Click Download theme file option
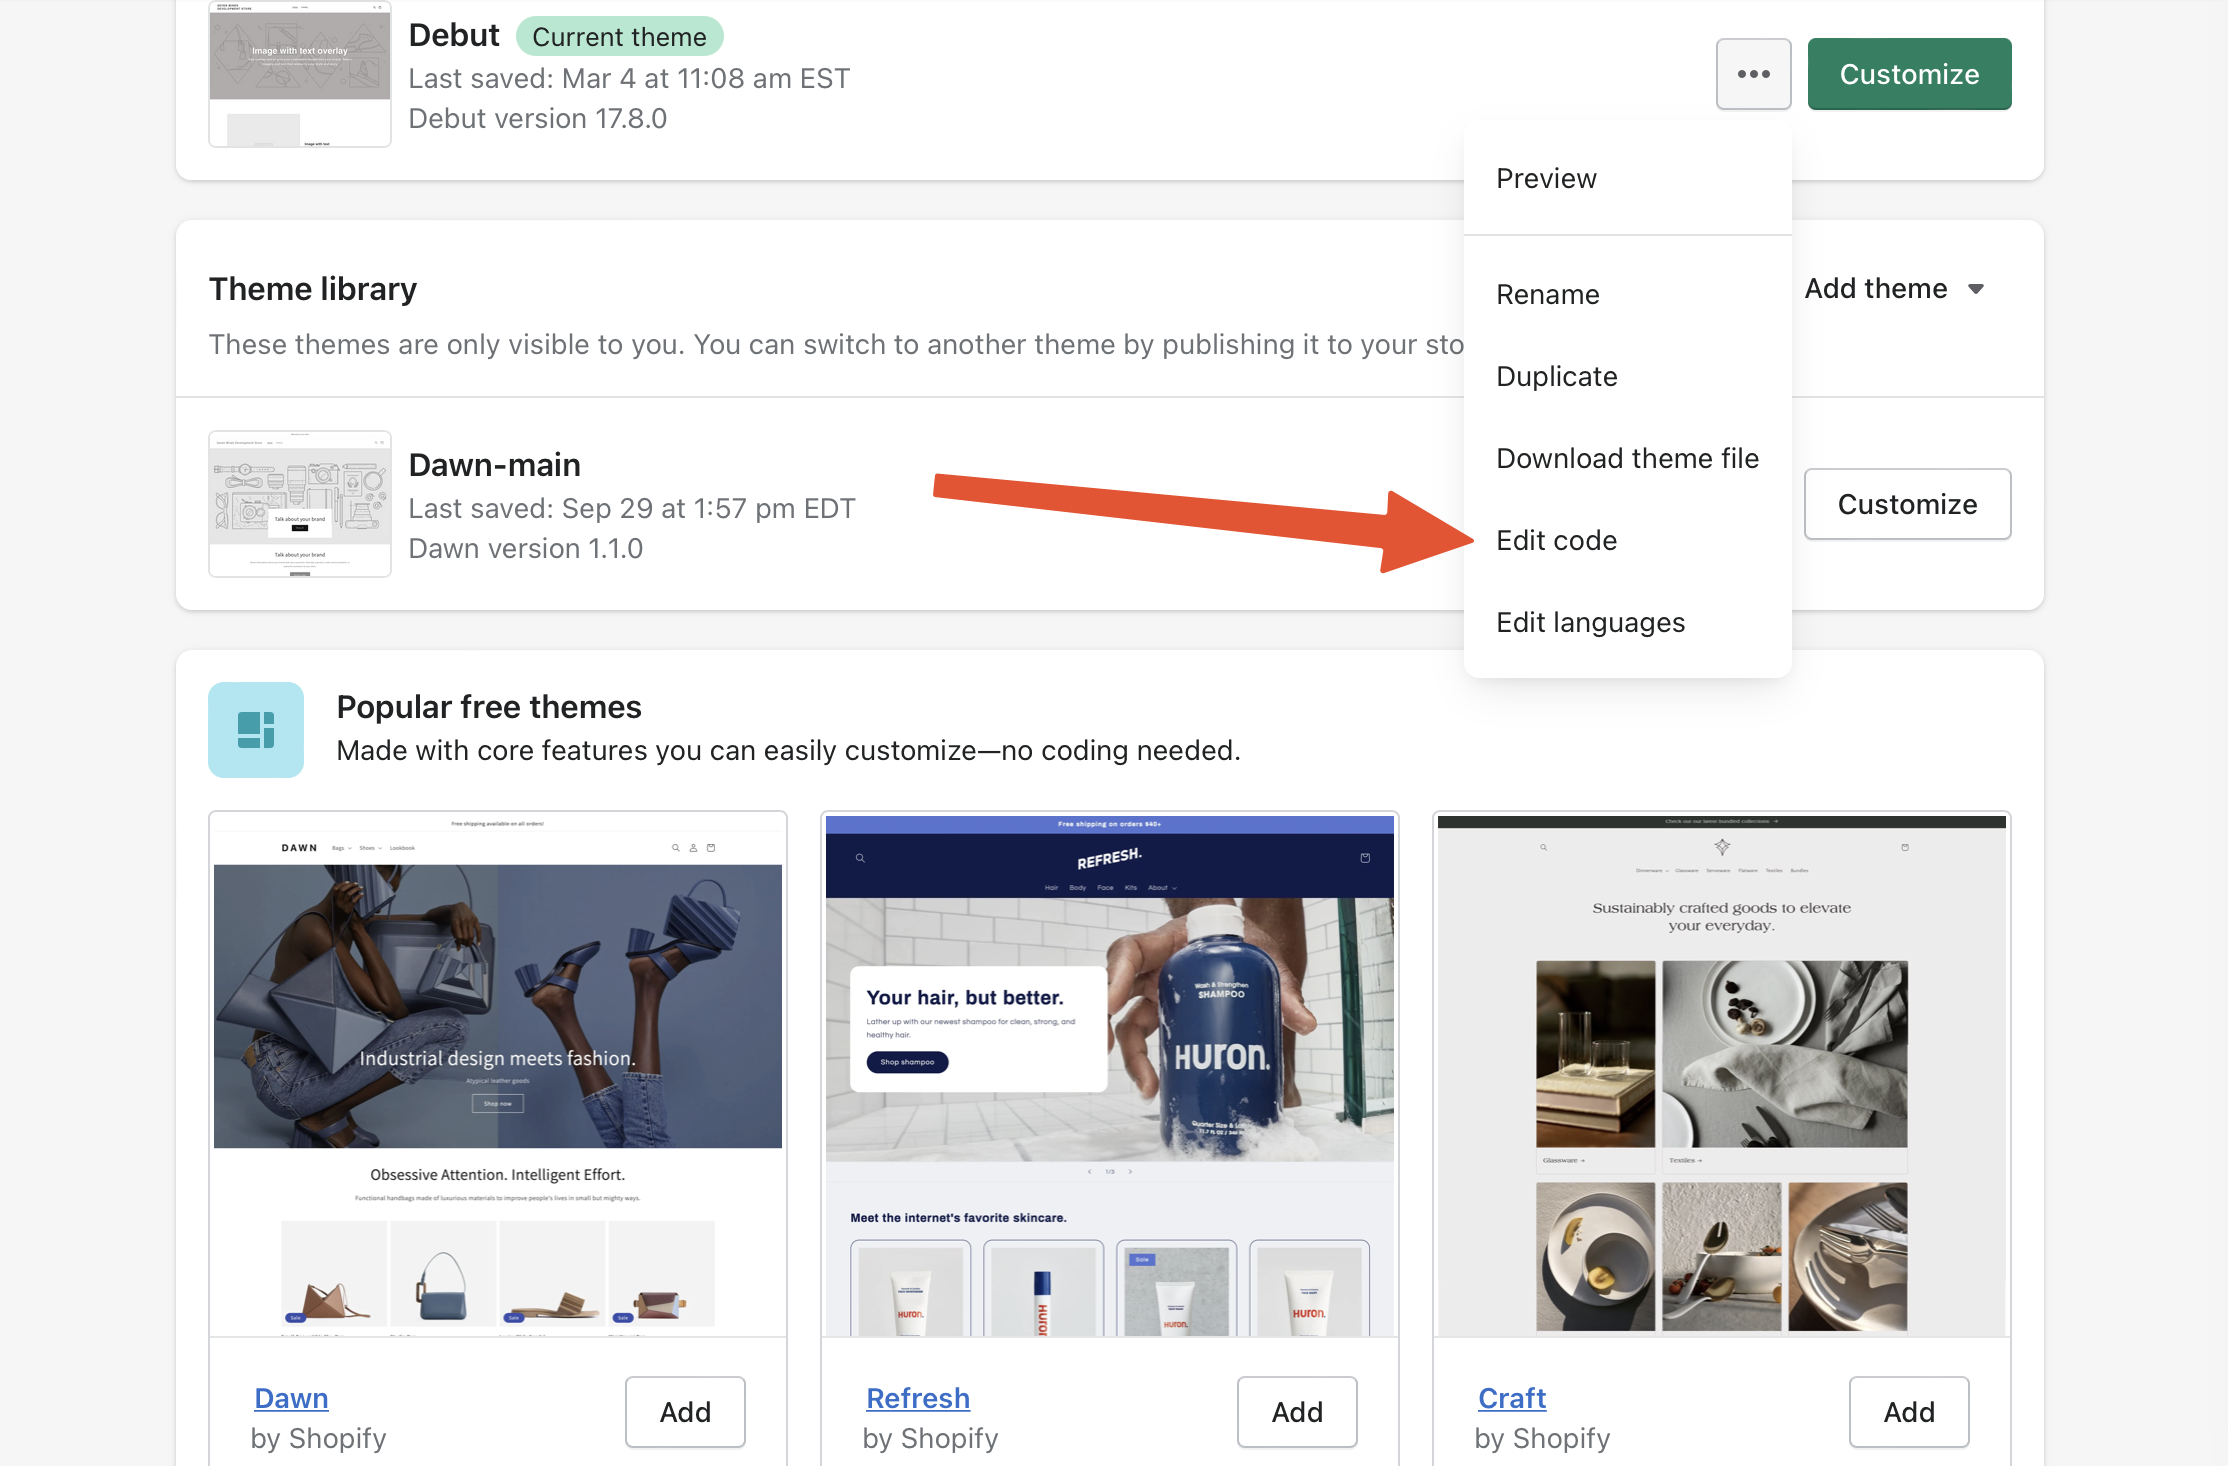Screen dimensions: 2228x1466 tap(1627, 458)
